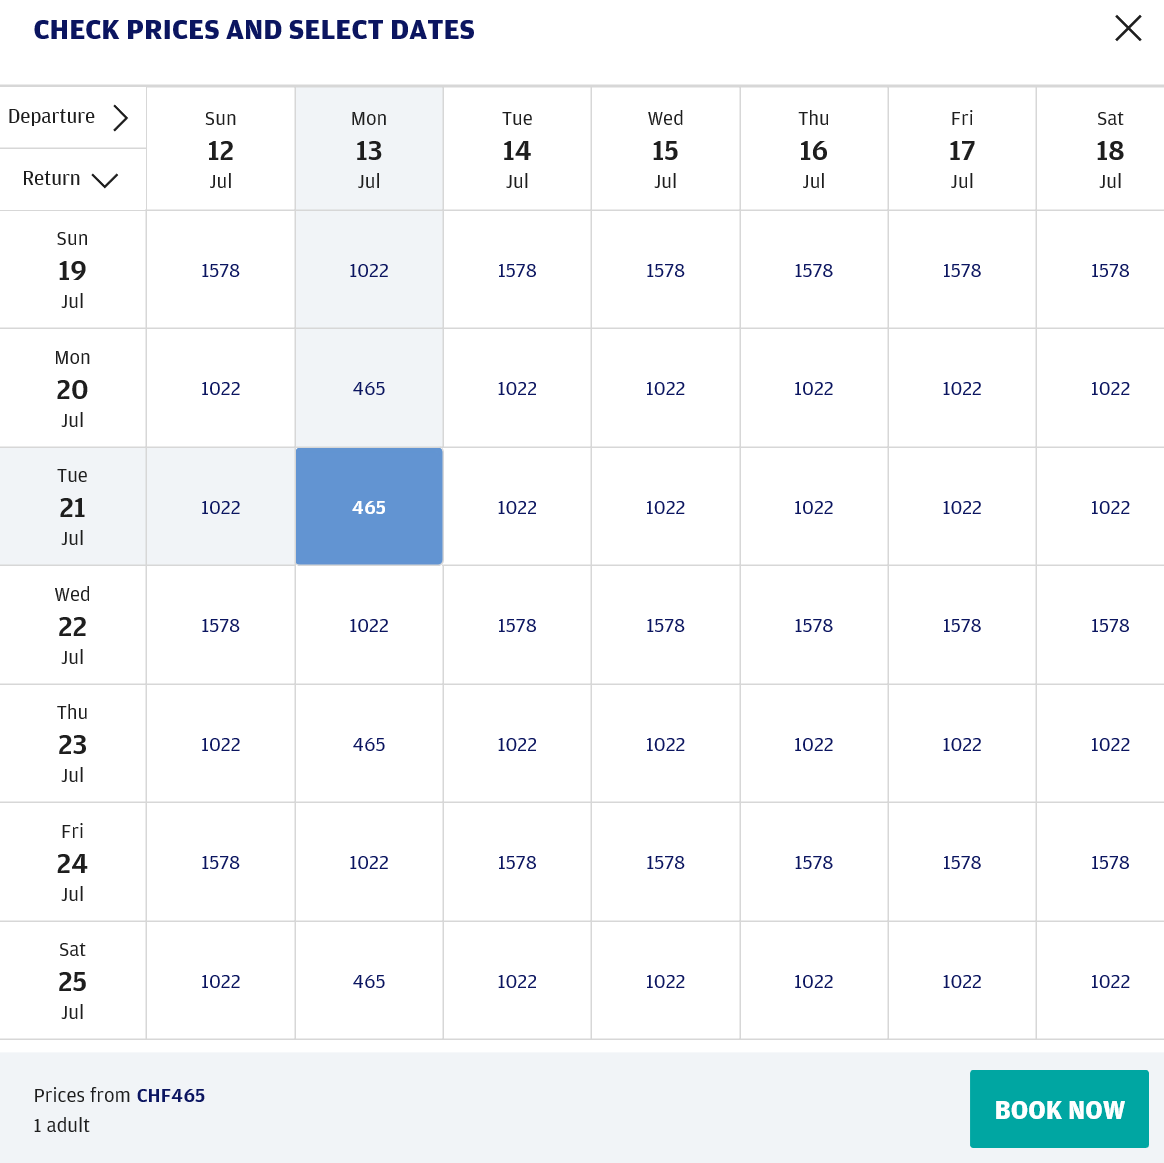Choose 465 fare: depart 13 Jul, return 20 Jul

coord(369,388)
